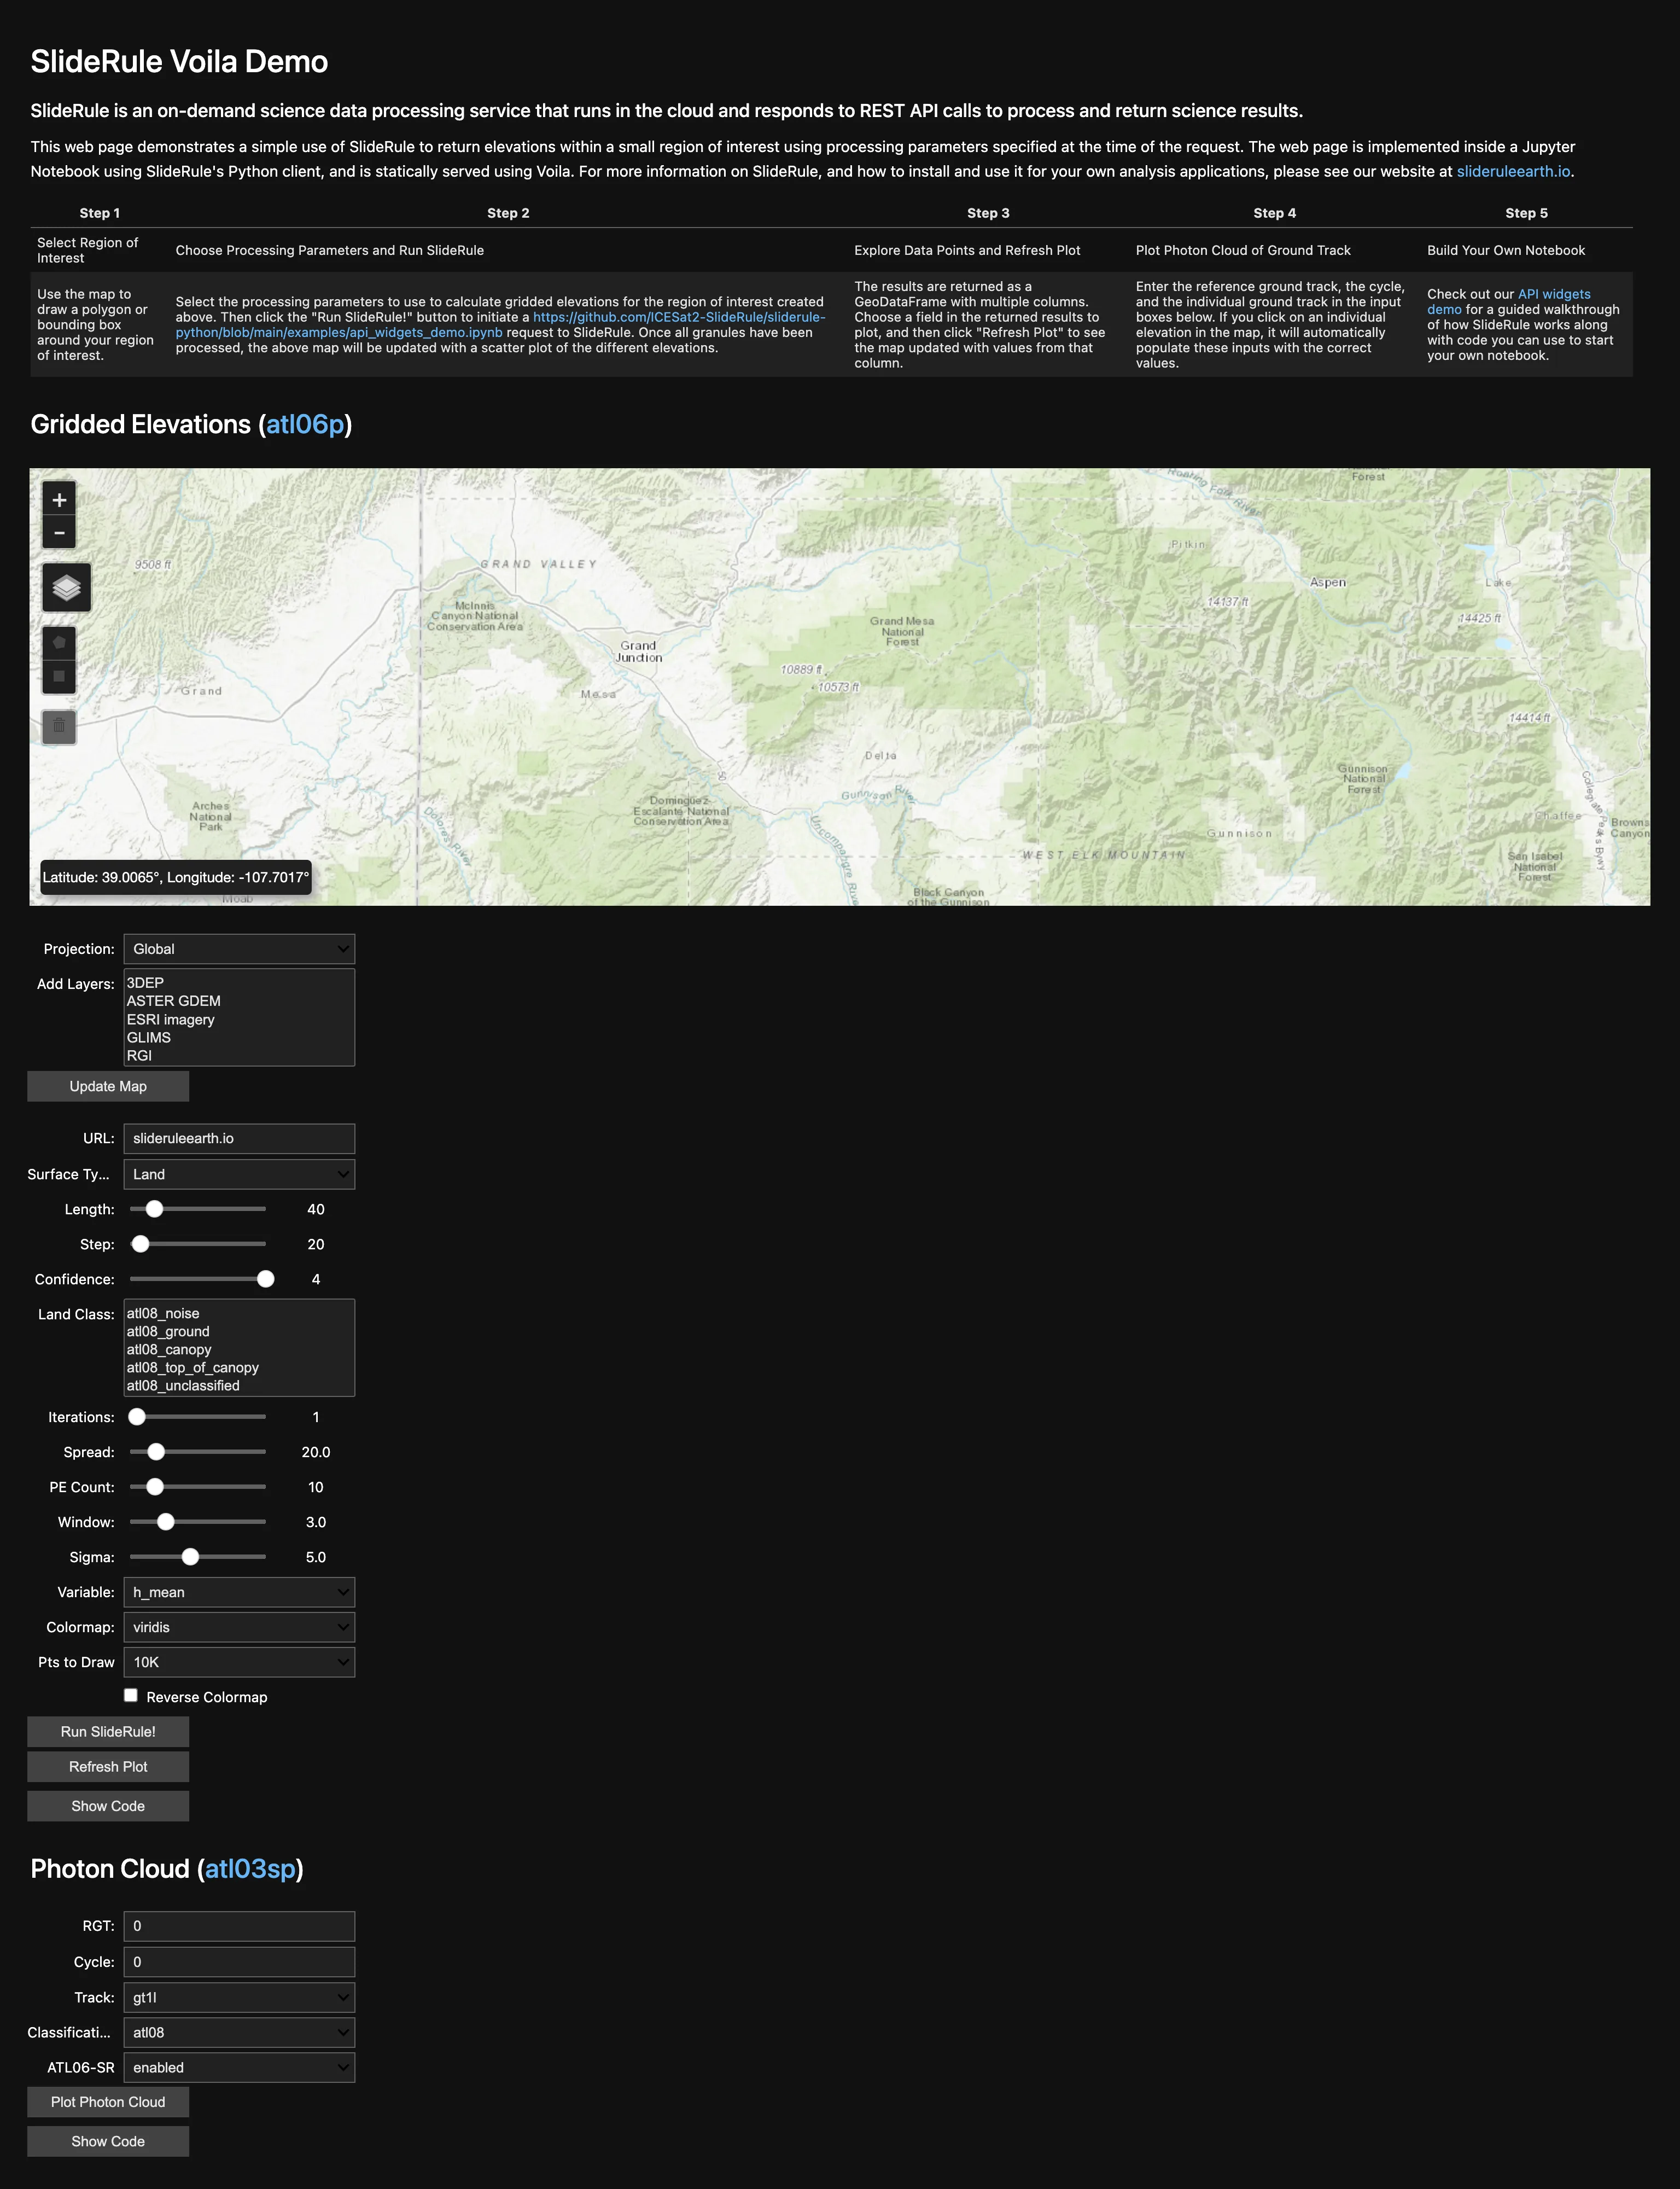Click Aspen on the map

point(1328,582)
